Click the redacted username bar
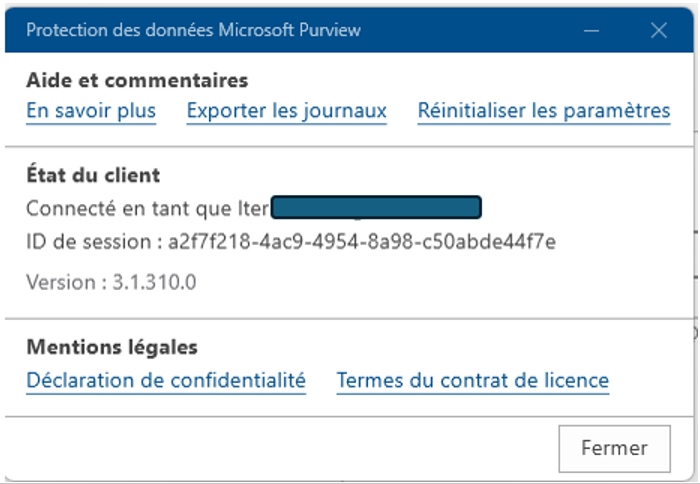The image size is (700, 484). [x=377, y=208]
